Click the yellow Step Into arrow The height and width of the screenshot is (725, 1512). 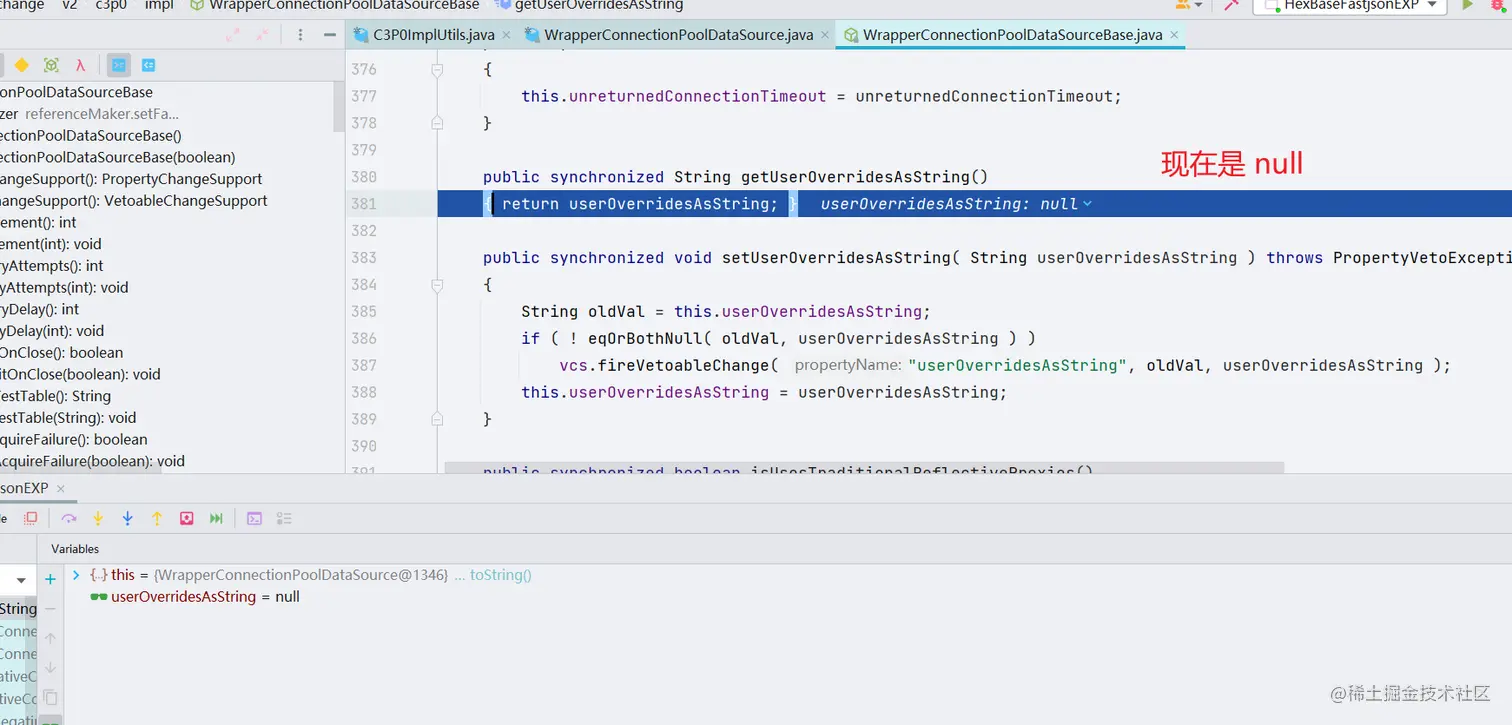(x=98, y=518)
